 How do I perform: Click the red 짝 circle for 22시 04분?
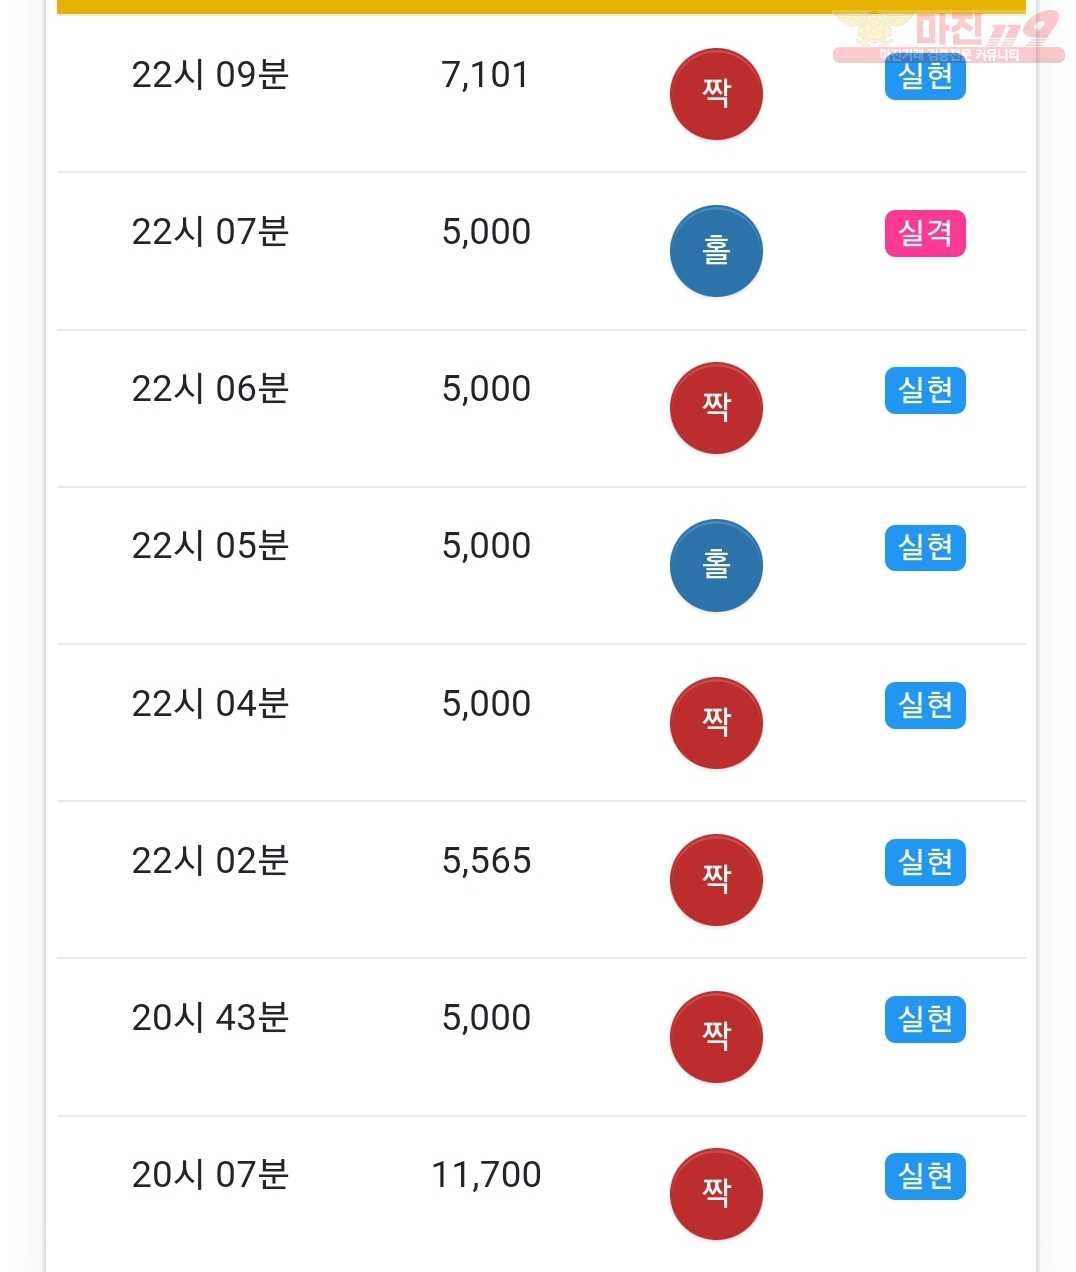pyautogui.click(x=716, y=723)
